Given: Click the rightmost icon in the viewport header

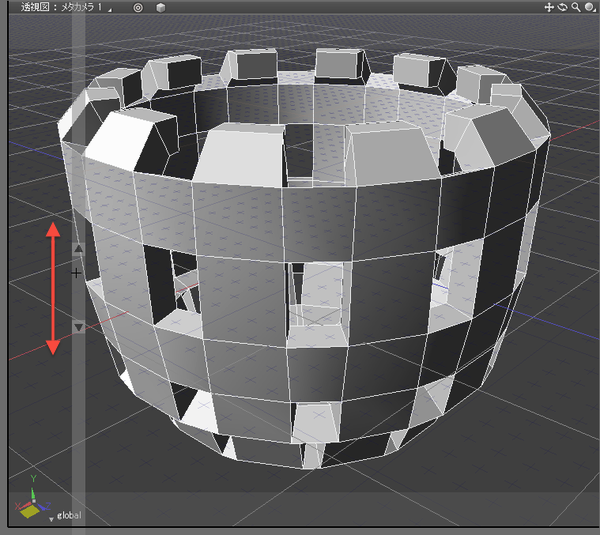Looking at the screenshot, I should click(589, 7).
